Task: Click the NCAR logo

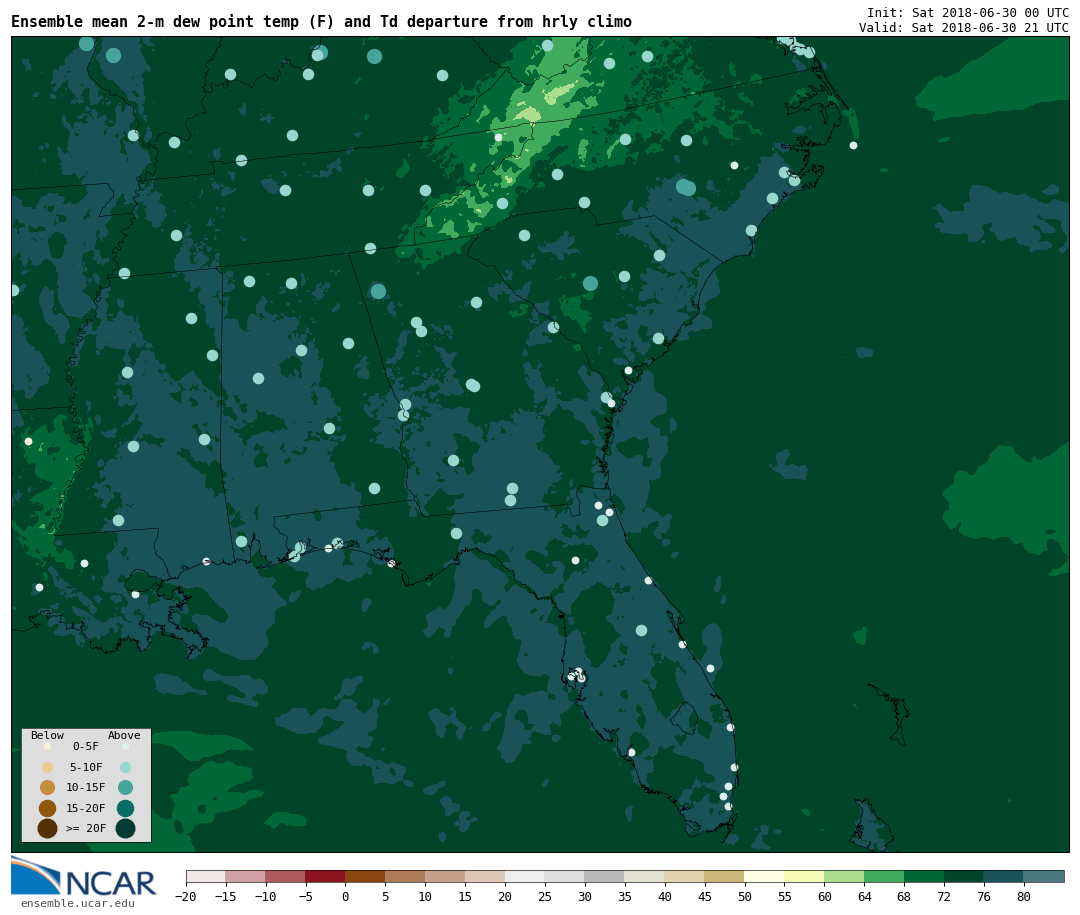Action: point(84,876)
